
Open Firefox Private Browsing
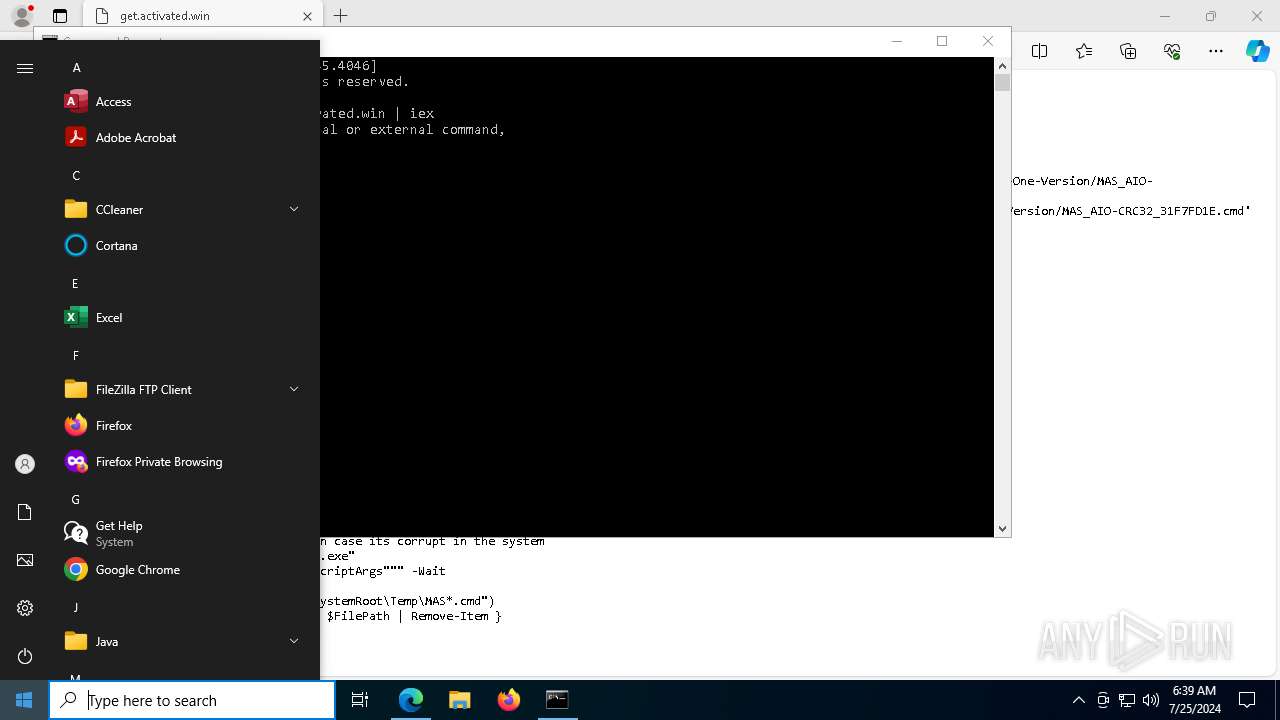(x=184, y=462)
